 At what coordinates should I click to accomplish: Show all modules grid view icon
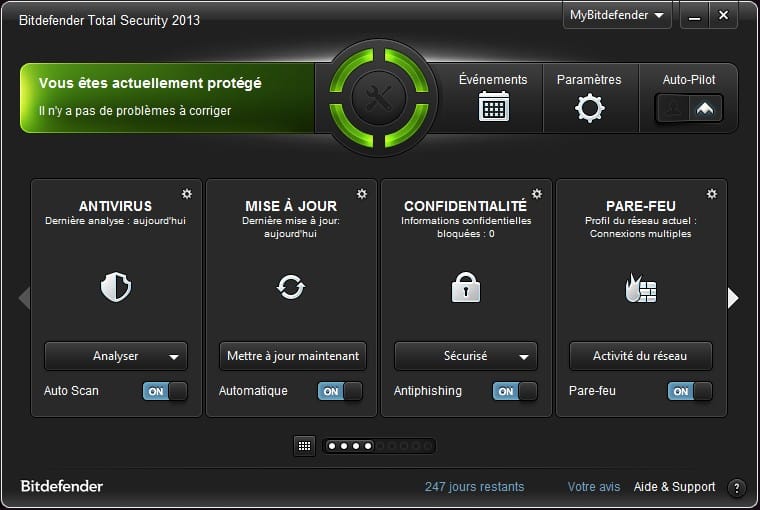point(304,446)
